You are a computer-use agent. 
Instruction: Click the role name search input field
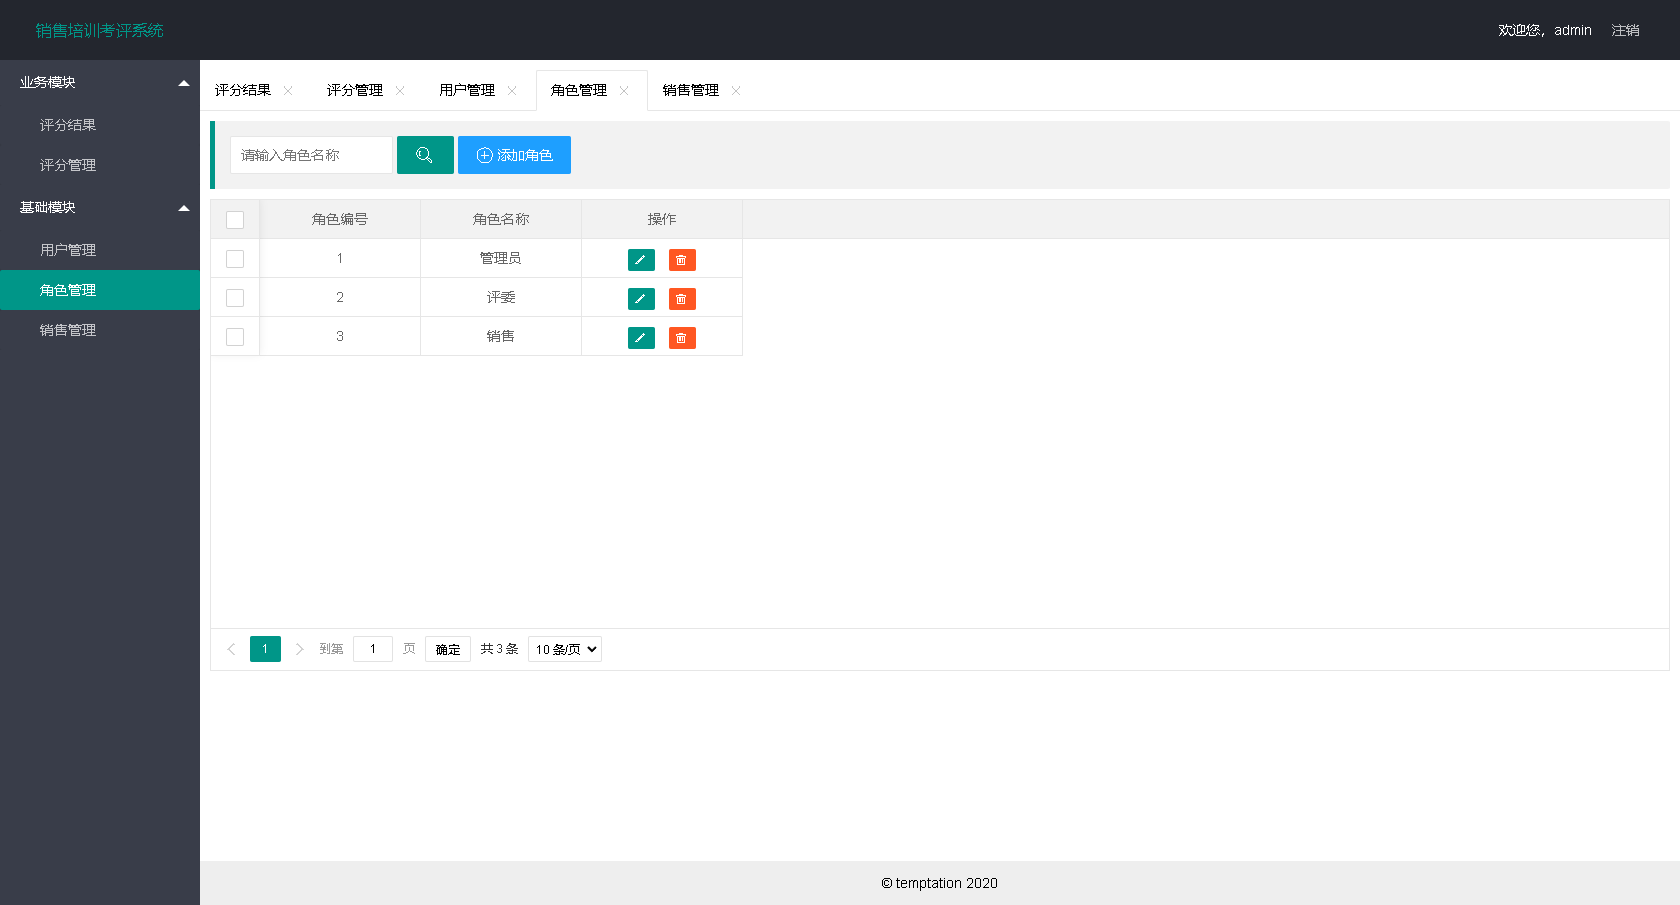310,155
